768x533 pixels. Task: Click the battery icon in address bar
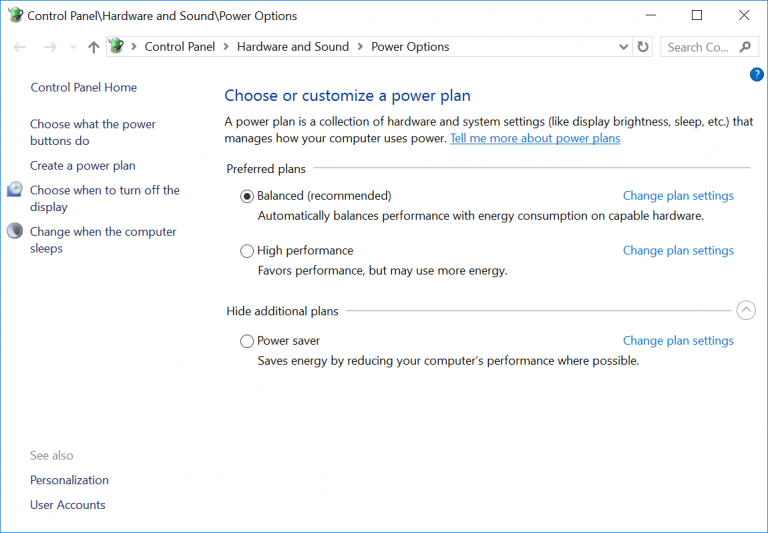118,47
